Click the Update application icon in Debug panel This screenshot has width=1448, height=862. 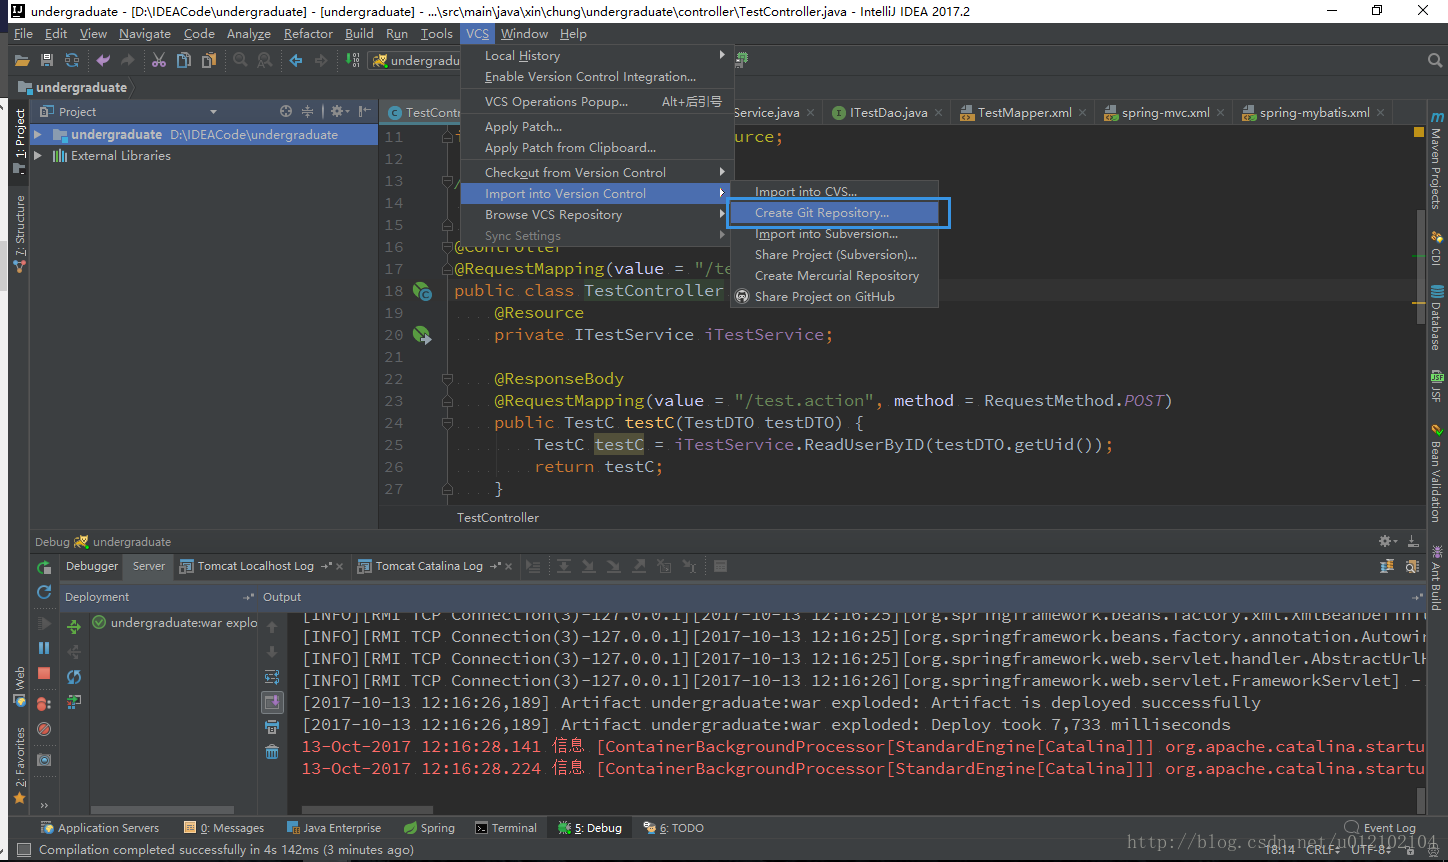44,593
